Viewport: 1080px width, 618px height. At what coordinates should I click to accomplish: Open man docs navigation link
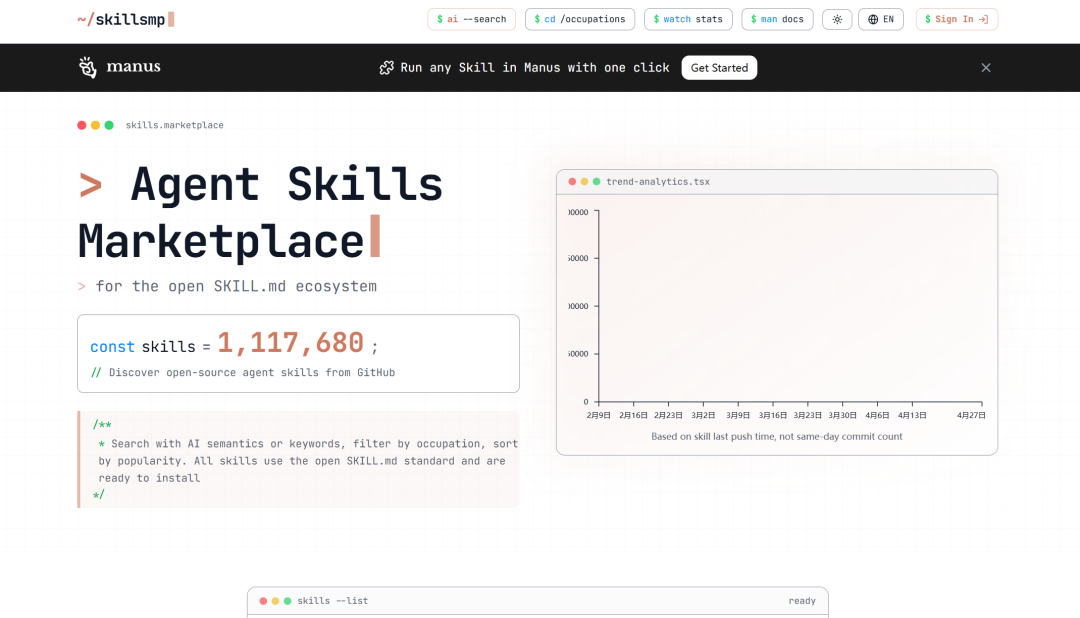[777, 19]
